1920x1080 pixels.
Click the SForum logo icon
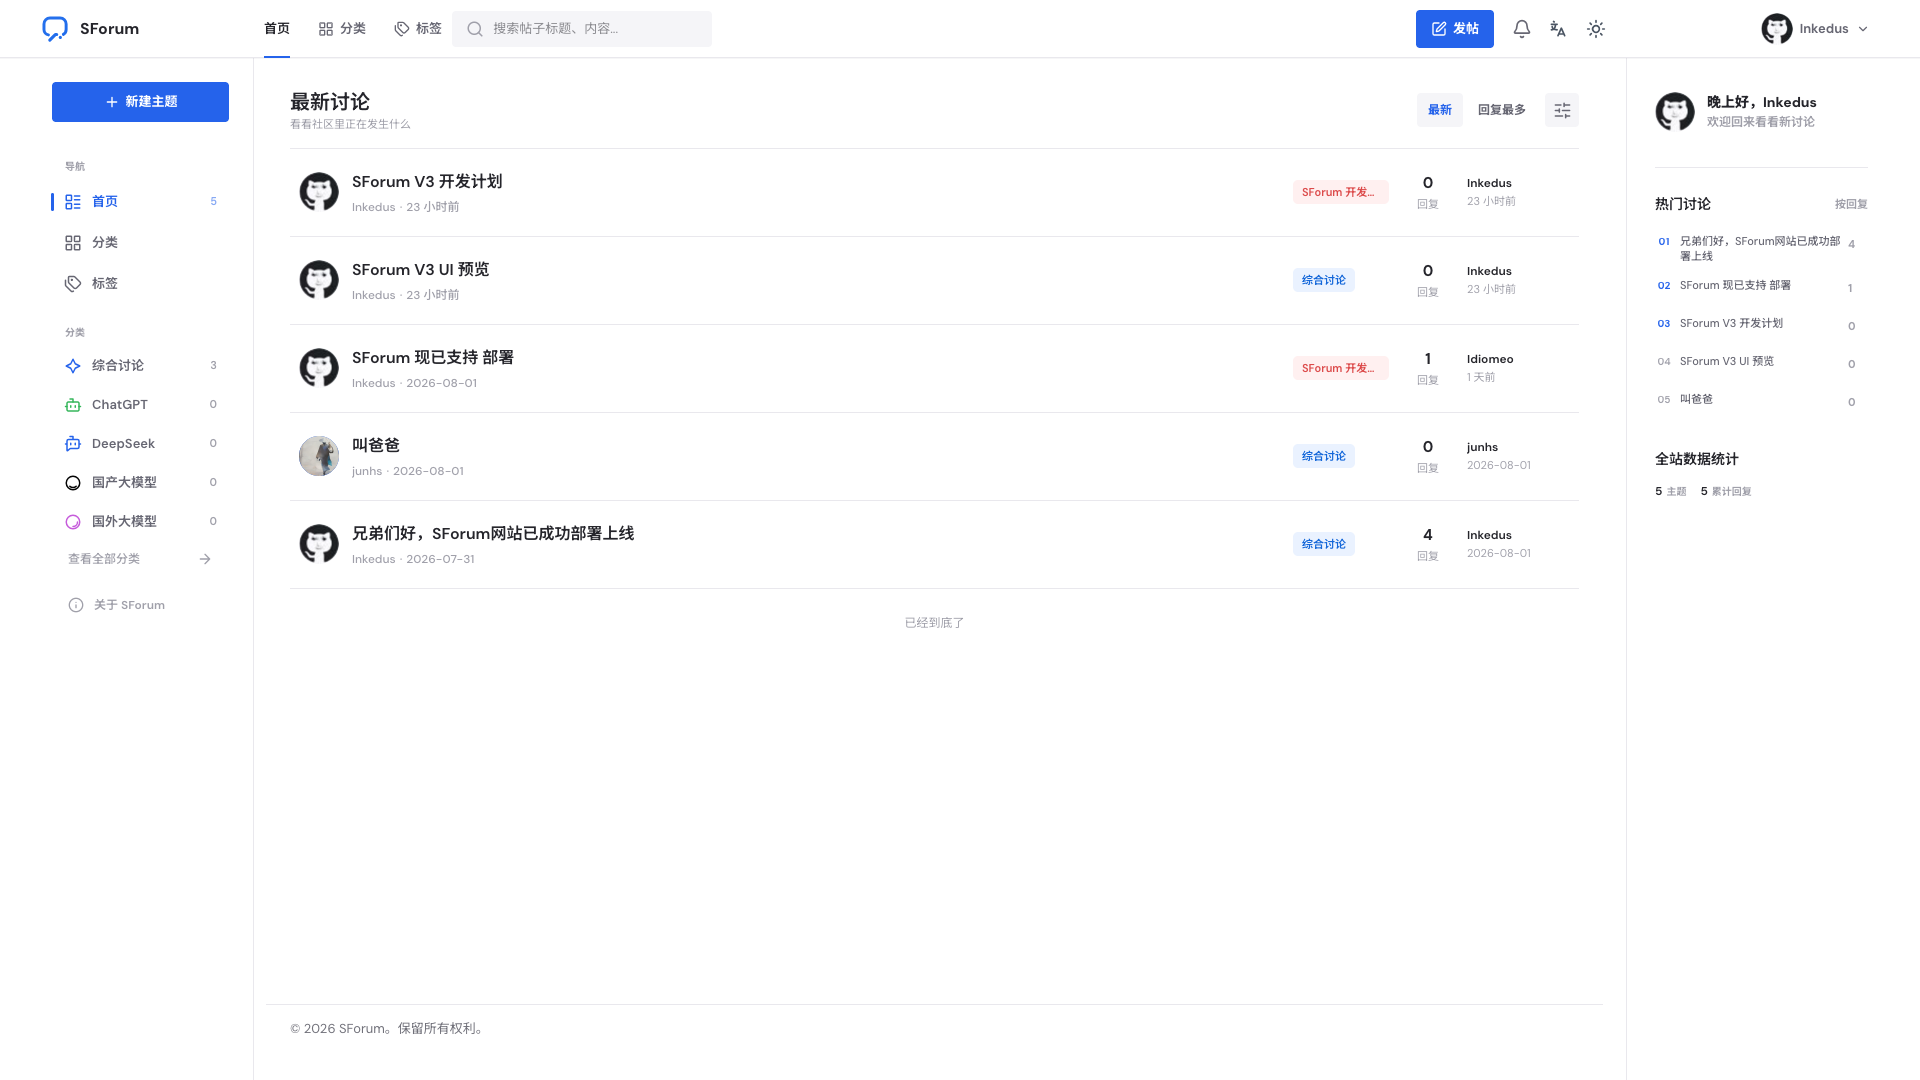coord(55,29)
